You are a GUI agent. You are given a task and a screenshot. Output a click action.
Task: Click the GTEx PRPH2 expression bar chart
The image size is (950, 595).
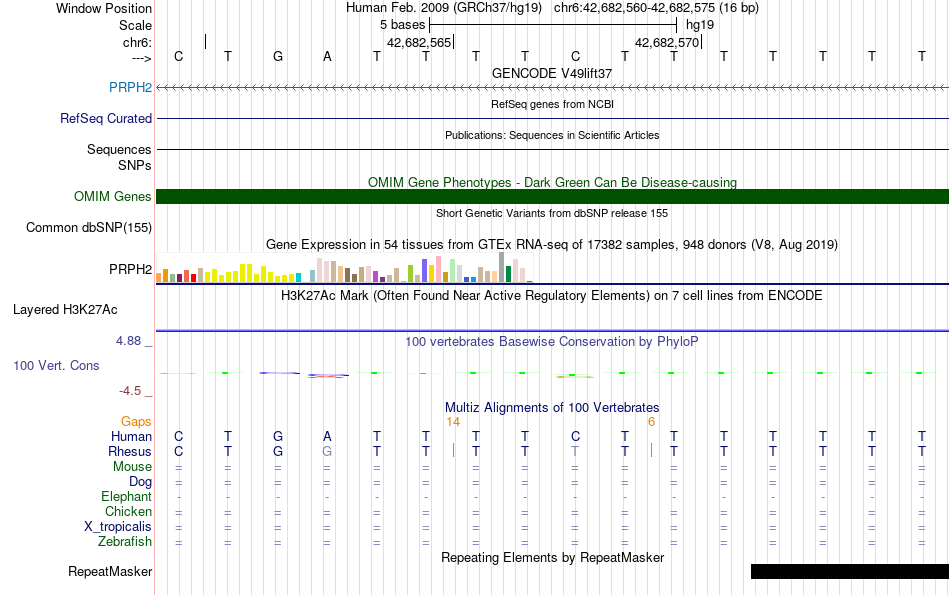(344, 267)
